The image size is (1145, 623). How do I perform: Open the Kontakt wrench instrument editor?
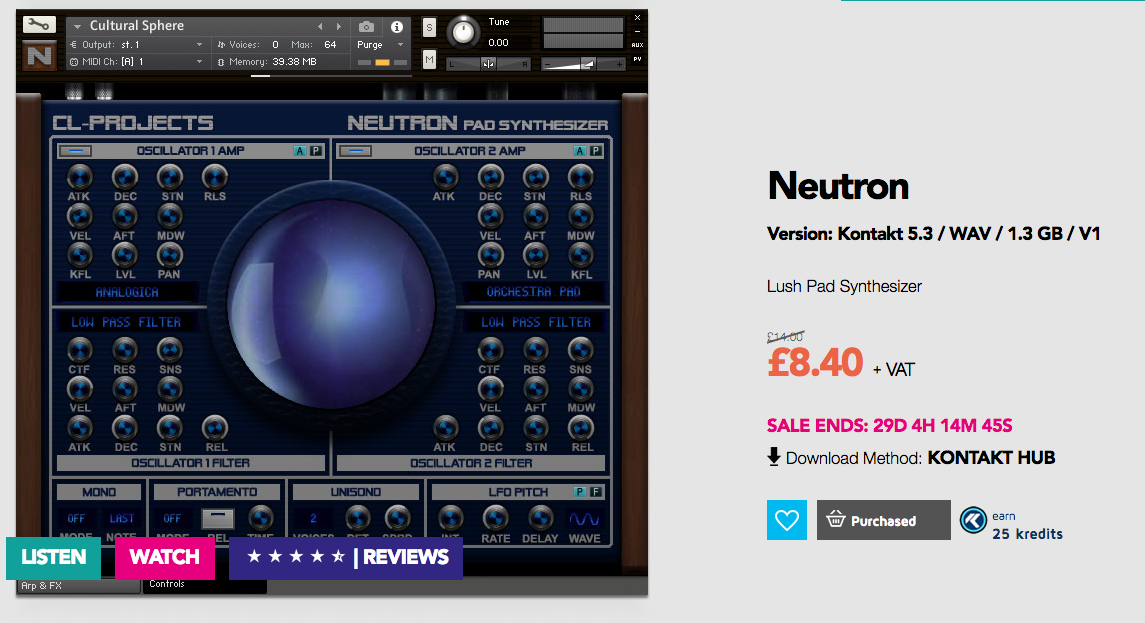pos(39,25)
